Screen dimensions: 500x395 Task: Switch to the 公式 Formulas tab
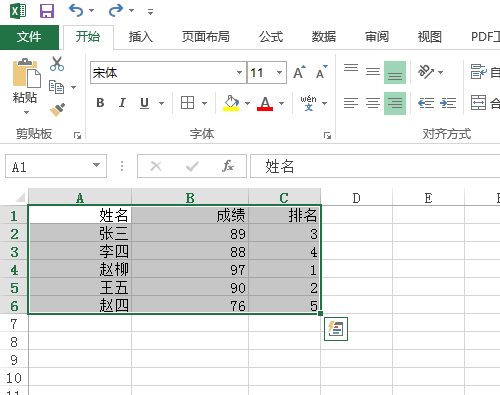[x=271, y=37]
